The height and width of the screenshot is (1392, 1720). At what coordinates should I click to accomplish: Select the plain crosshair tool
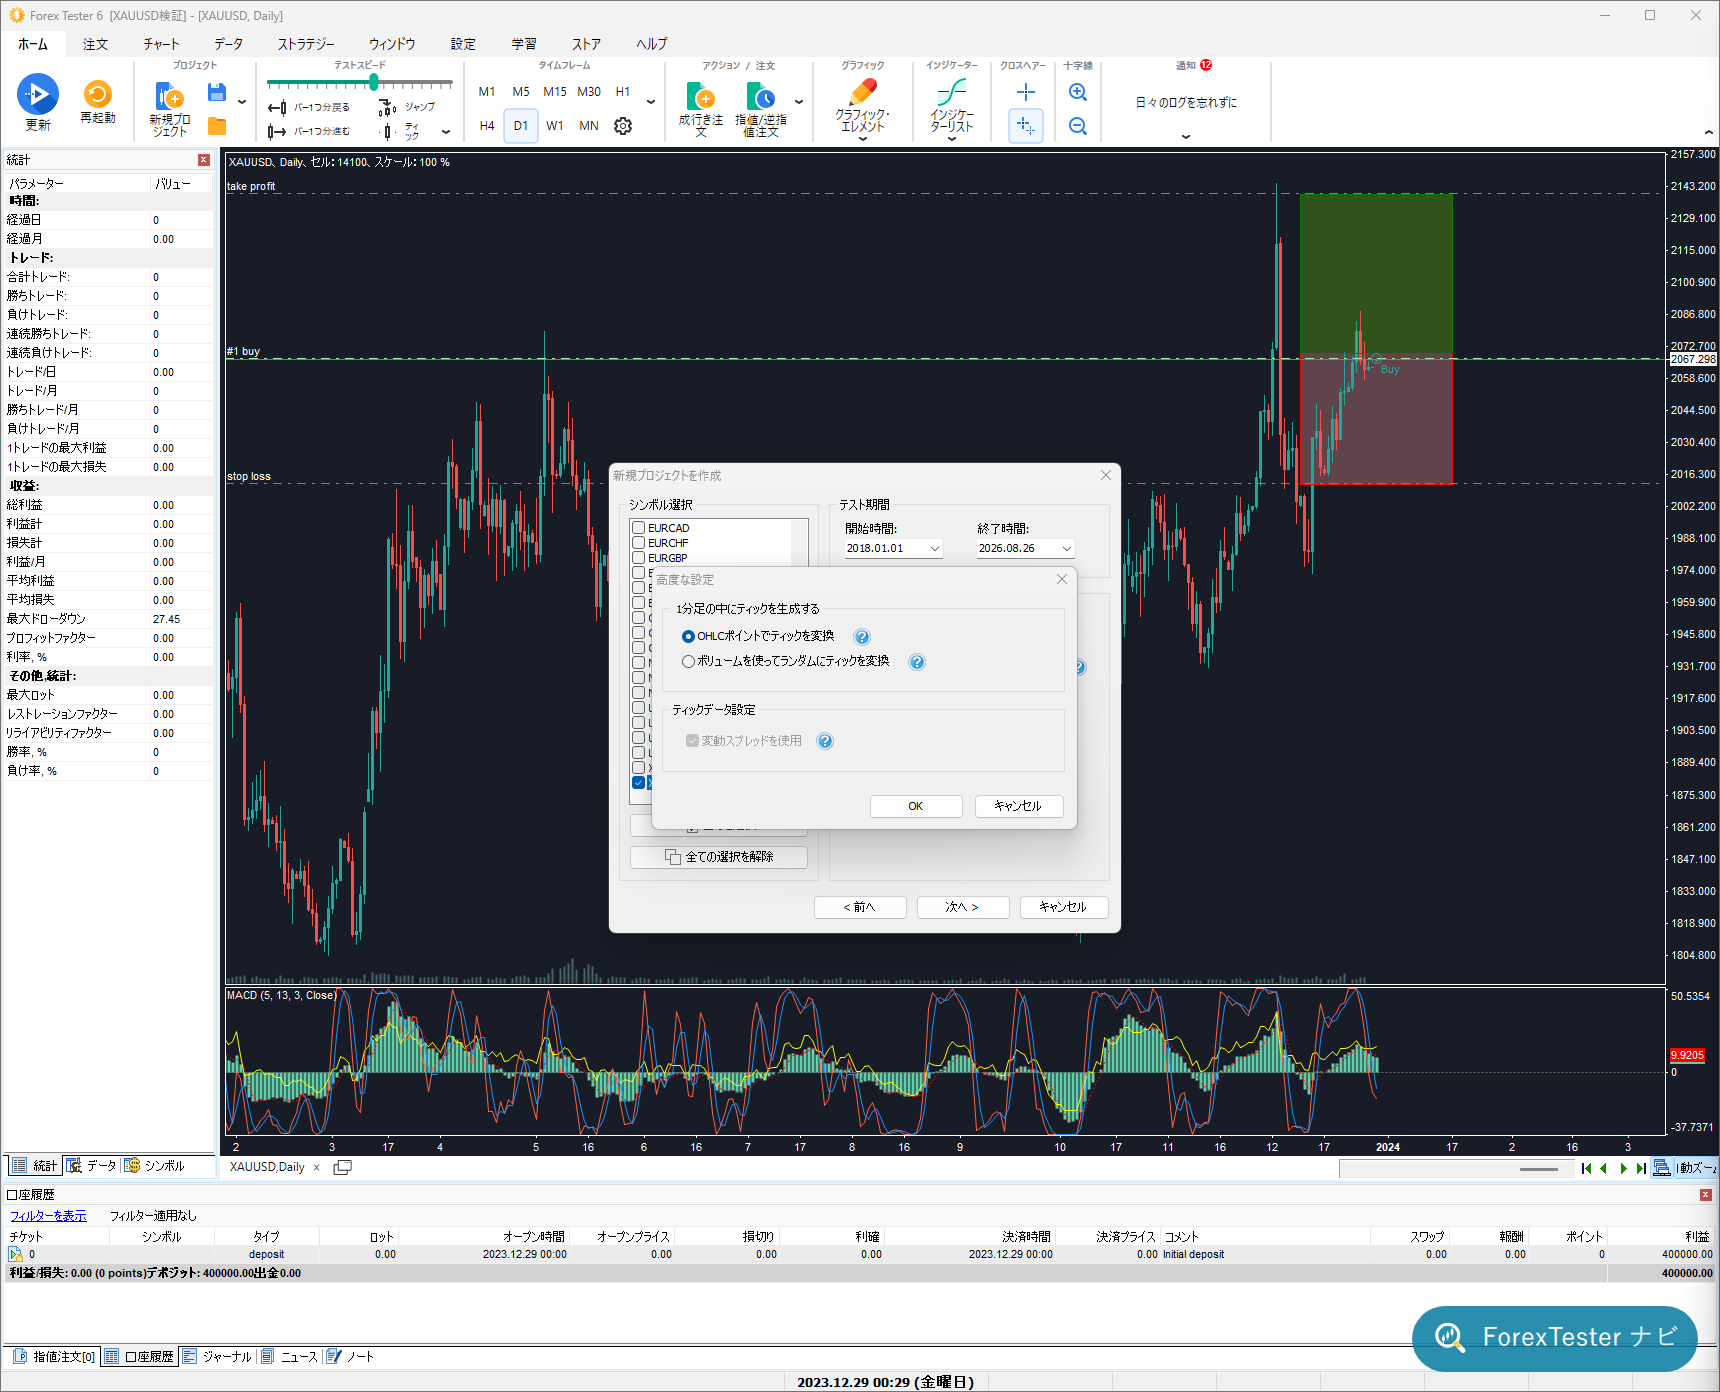coord(1026,92)
